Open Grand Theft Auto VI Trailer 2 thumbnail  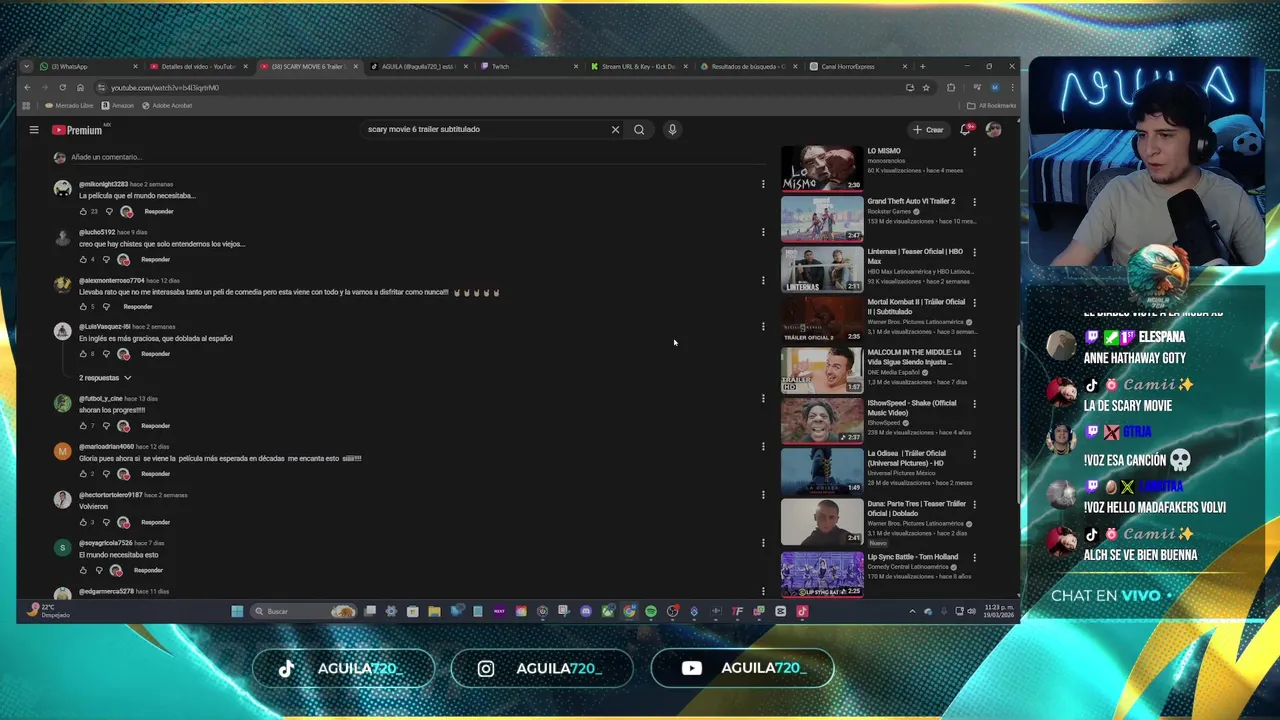point(822,218)
